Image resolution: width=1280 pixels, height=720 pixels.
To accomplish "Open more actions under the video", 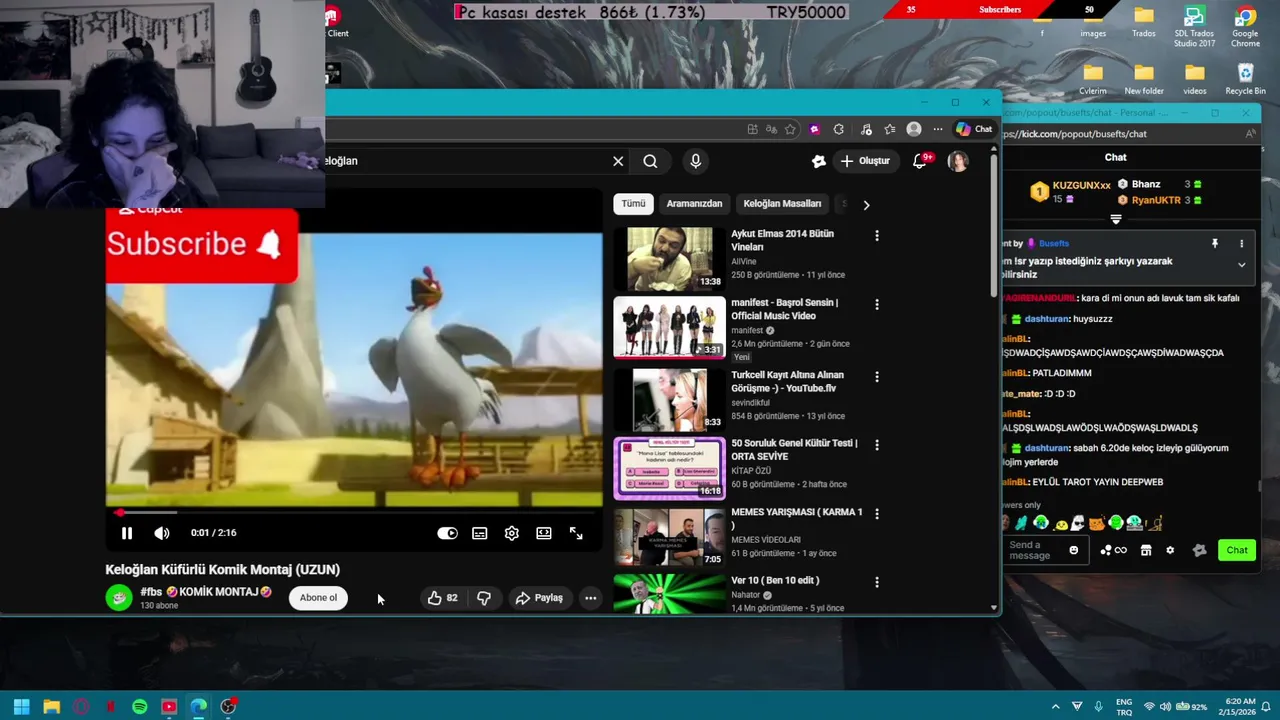I will click(591, 598).
